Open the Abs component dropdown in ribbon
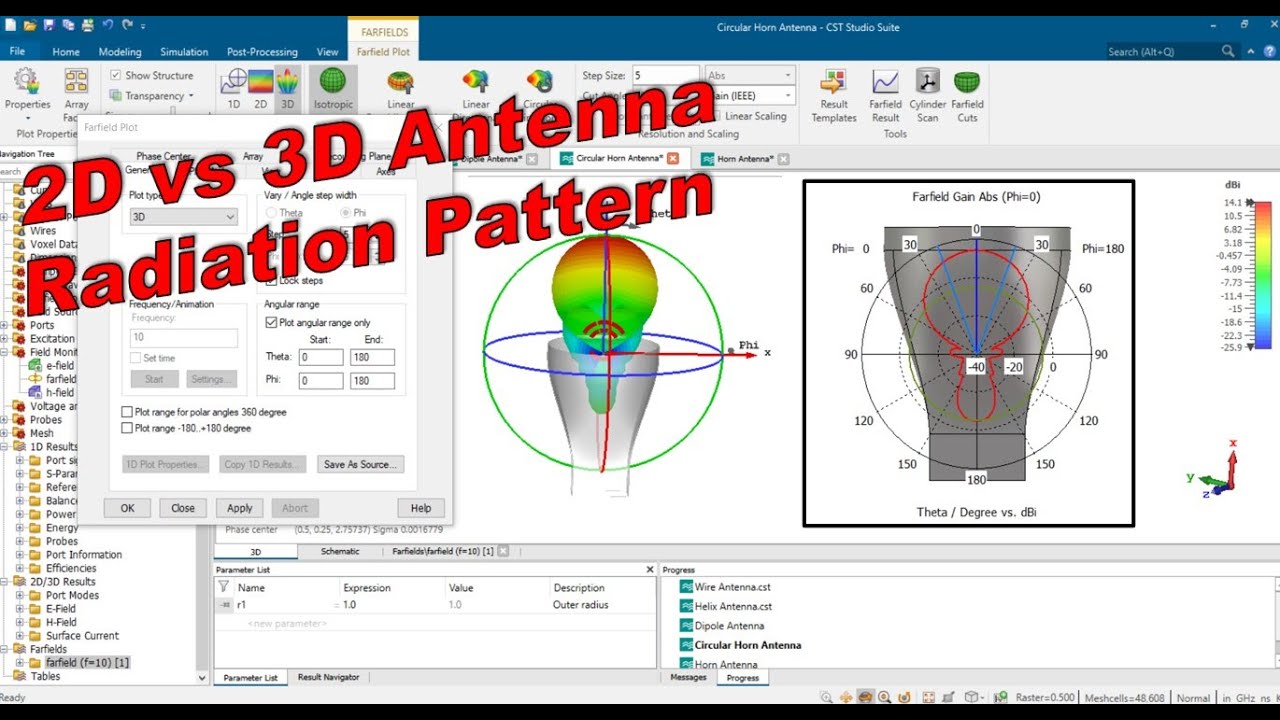Viewport: 1280px width, 720px height. click(750, 76)
